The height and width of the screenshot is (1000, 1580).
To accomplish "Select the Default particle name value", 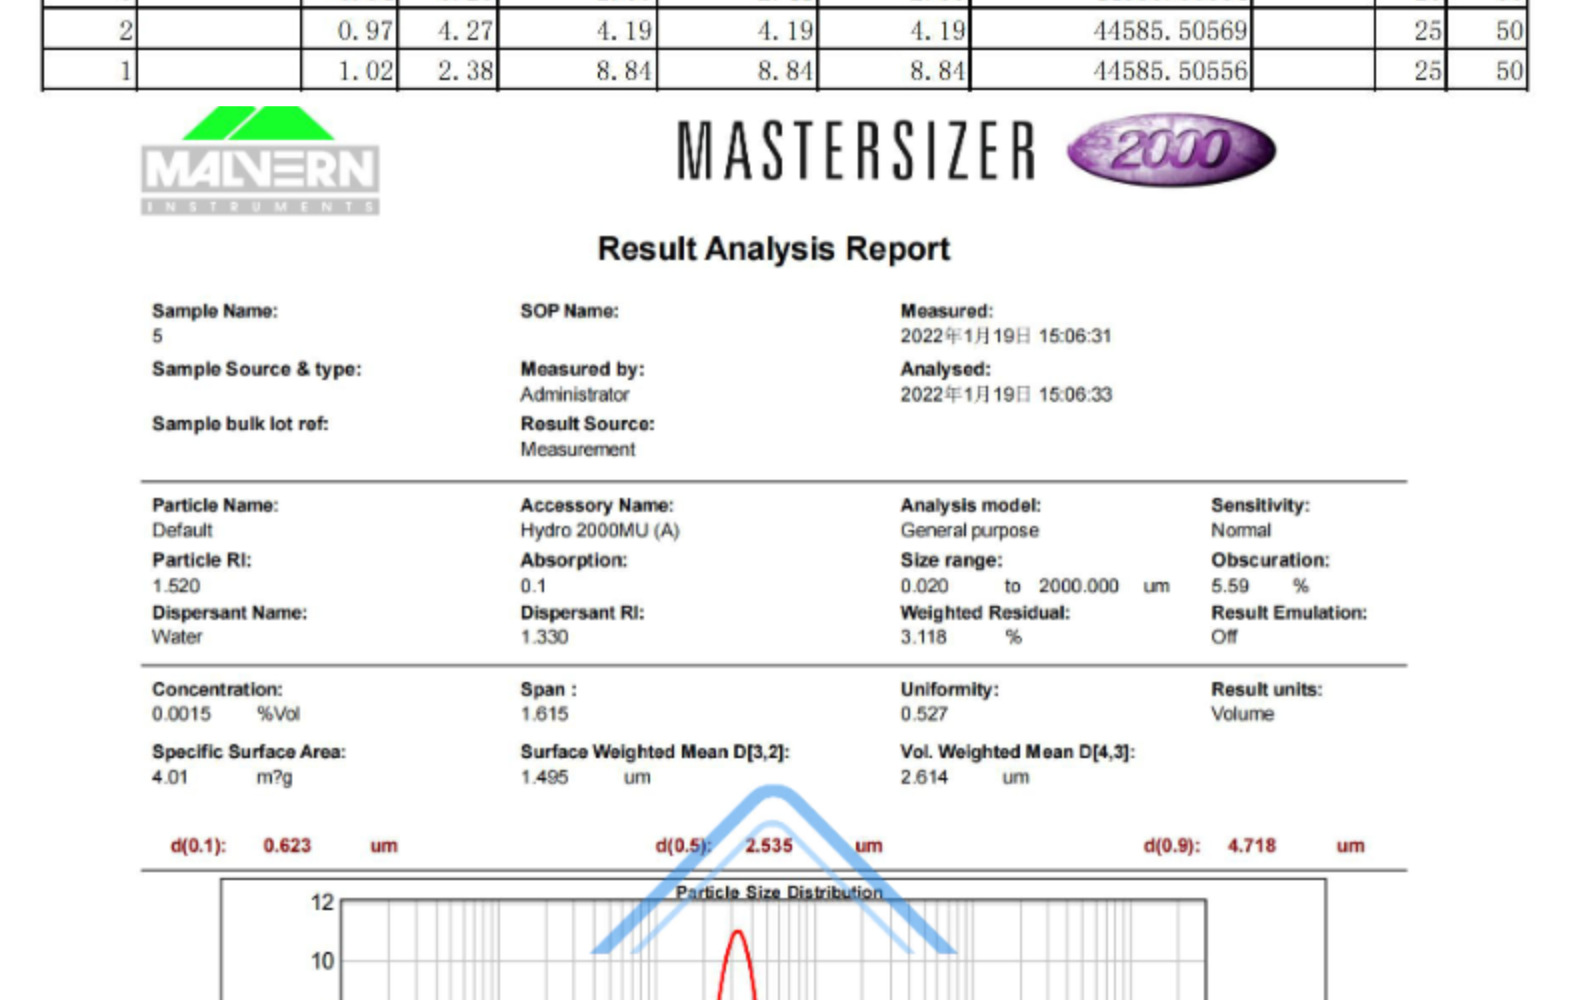I will pyautogui.click(x=182, y=530).
